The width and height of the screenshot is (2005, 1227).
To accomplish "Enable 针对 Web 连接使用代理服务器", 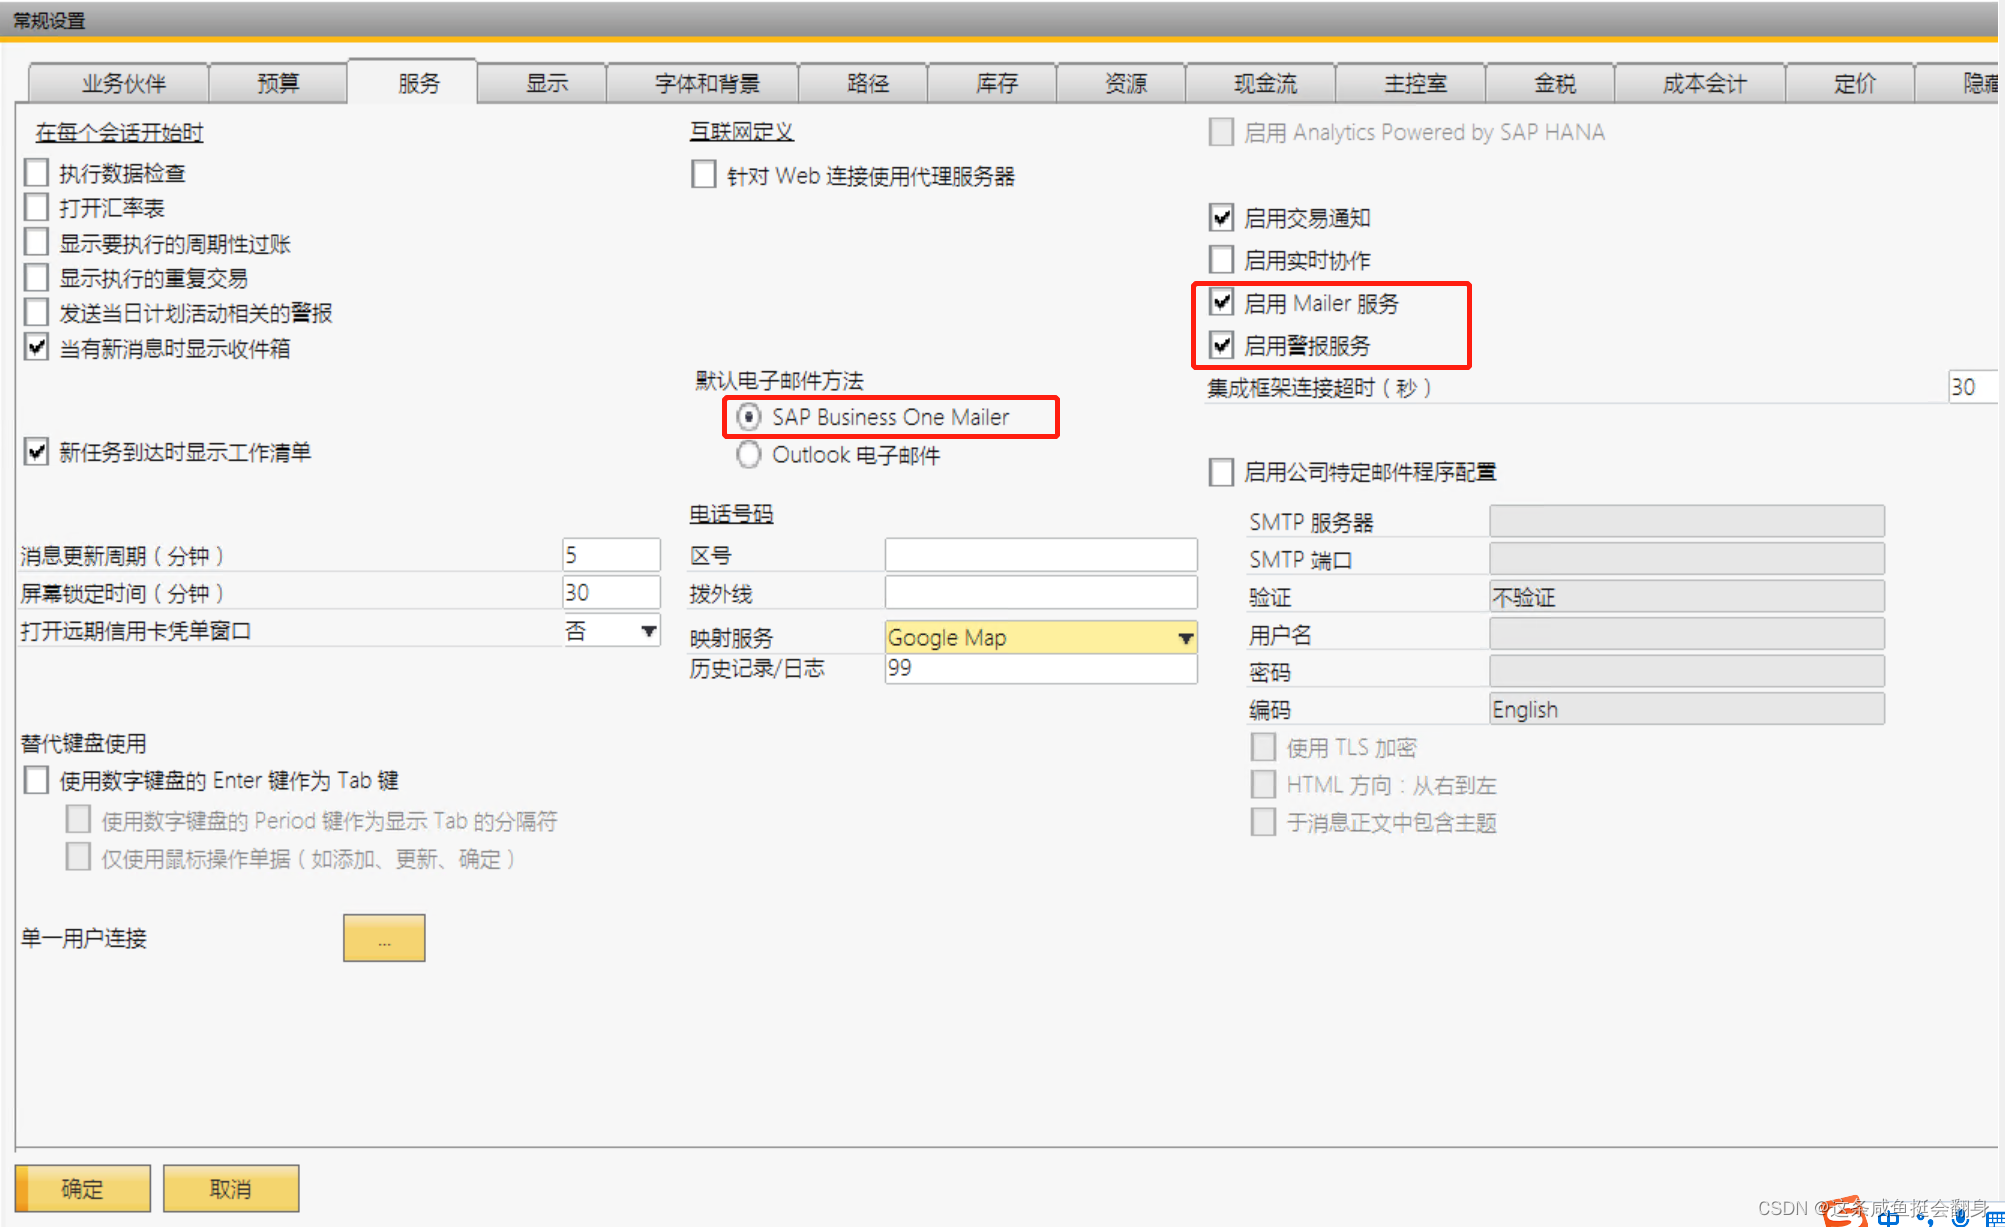I will [x=703, y=174].
